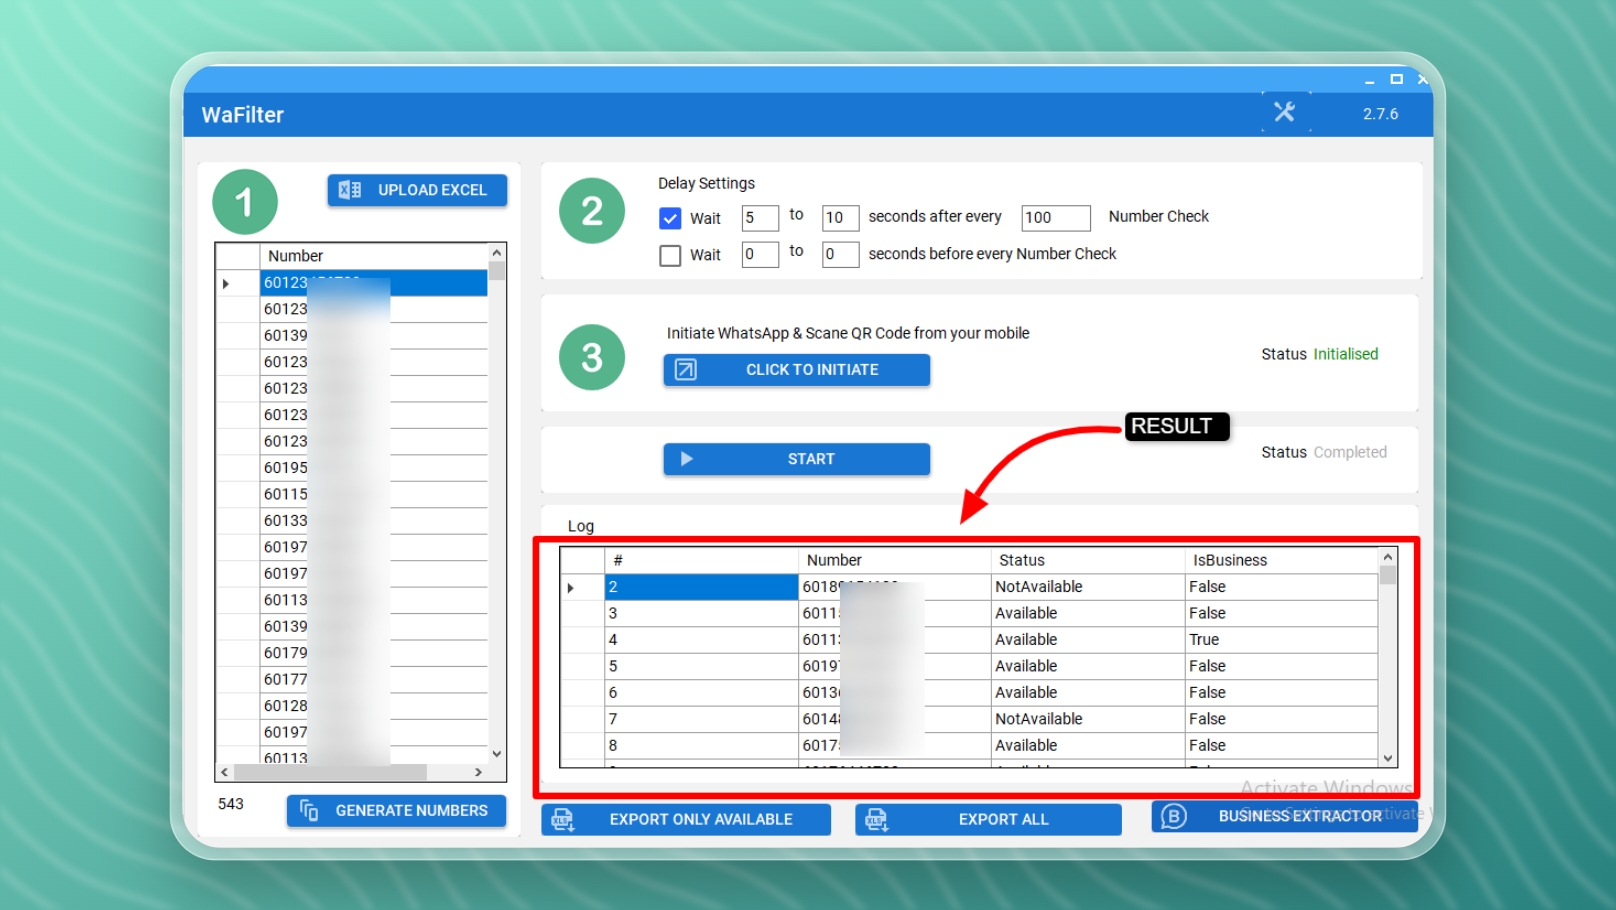This screenshot has height=910, width=1616.
Task: Click the B icon on Business Extractor
Action: (1174, 817)
